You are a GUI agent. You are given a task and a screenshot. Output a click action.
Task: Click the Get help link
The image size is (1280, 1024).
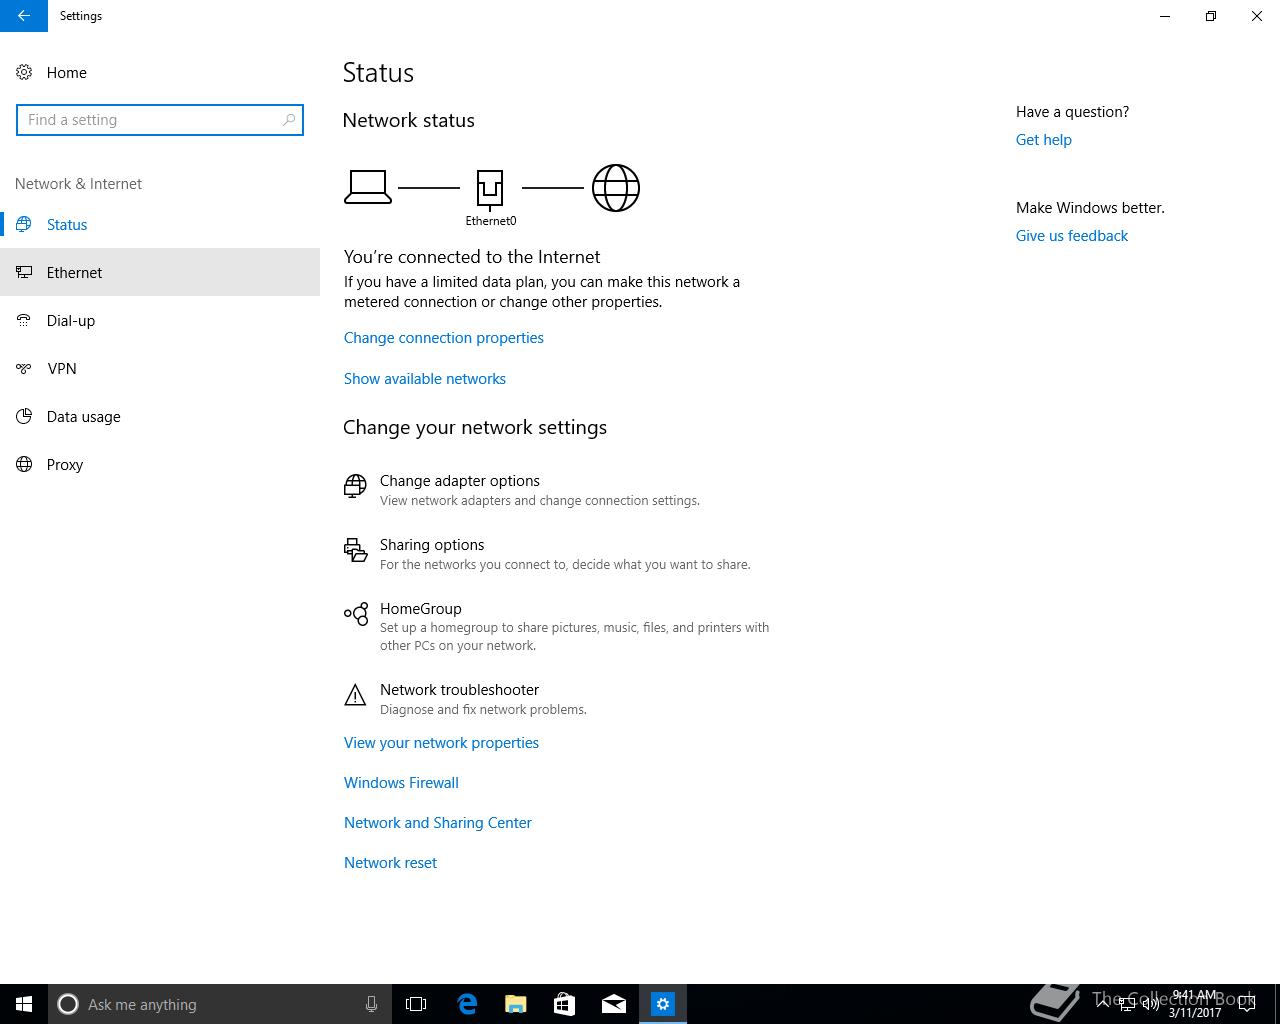pyautogui.click(x=1044, y=140)
